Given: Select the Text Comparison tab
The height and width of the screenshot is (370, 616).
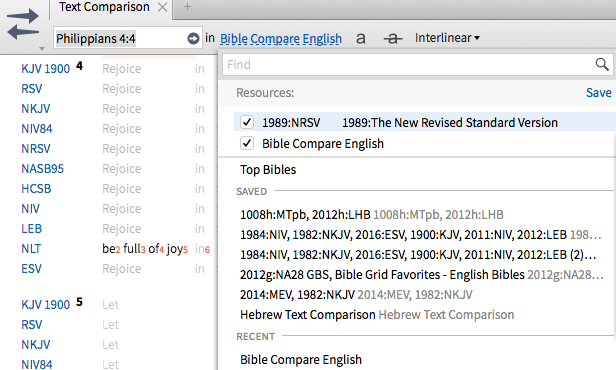Looking at the screenshot, I should coord(104,7).
